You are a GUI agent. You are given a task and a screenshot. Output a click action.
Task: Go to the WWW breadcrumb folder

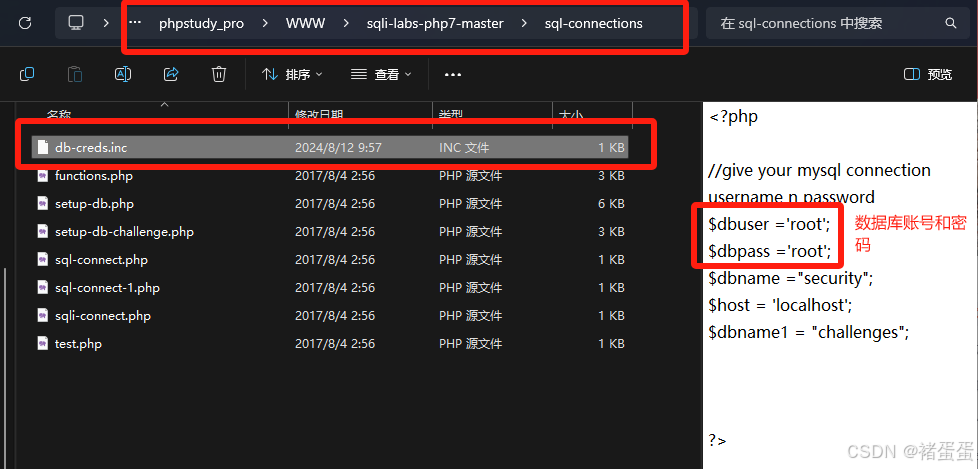coord(306,24)
